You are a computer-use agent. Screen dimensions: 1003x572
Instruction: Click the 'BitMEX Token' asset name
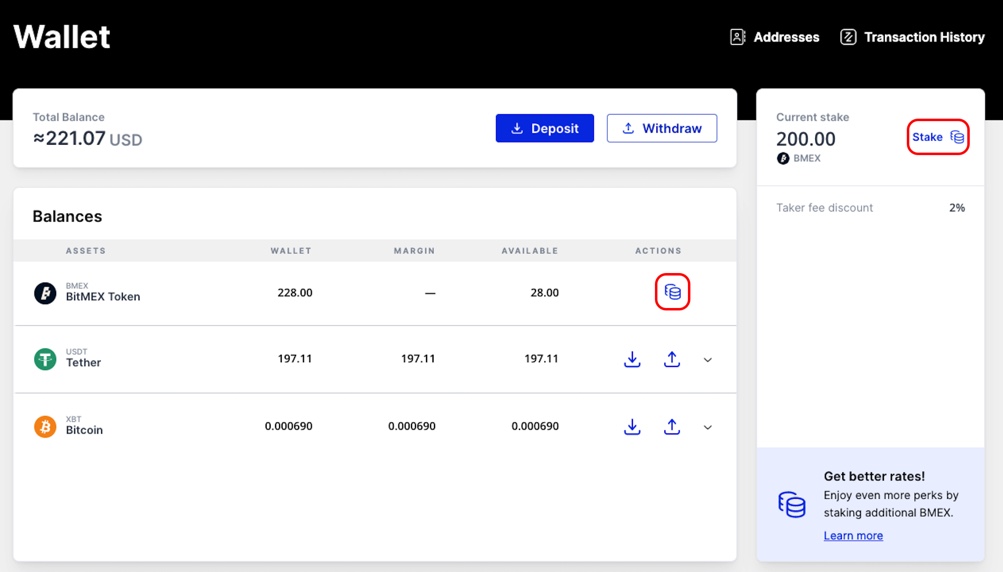click(103, 296)
